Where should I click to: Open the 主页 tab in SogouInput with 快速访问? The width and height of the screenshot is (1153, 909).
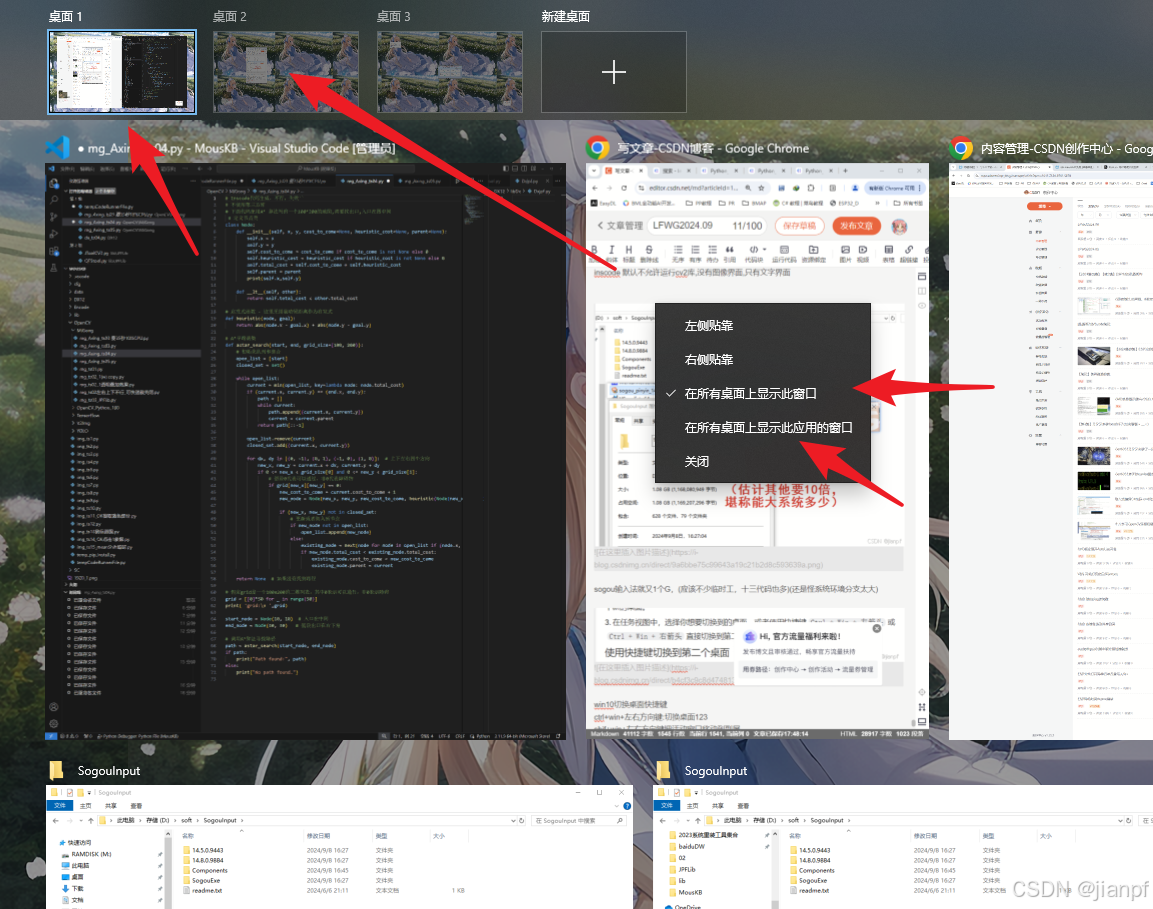pos(86,806)
